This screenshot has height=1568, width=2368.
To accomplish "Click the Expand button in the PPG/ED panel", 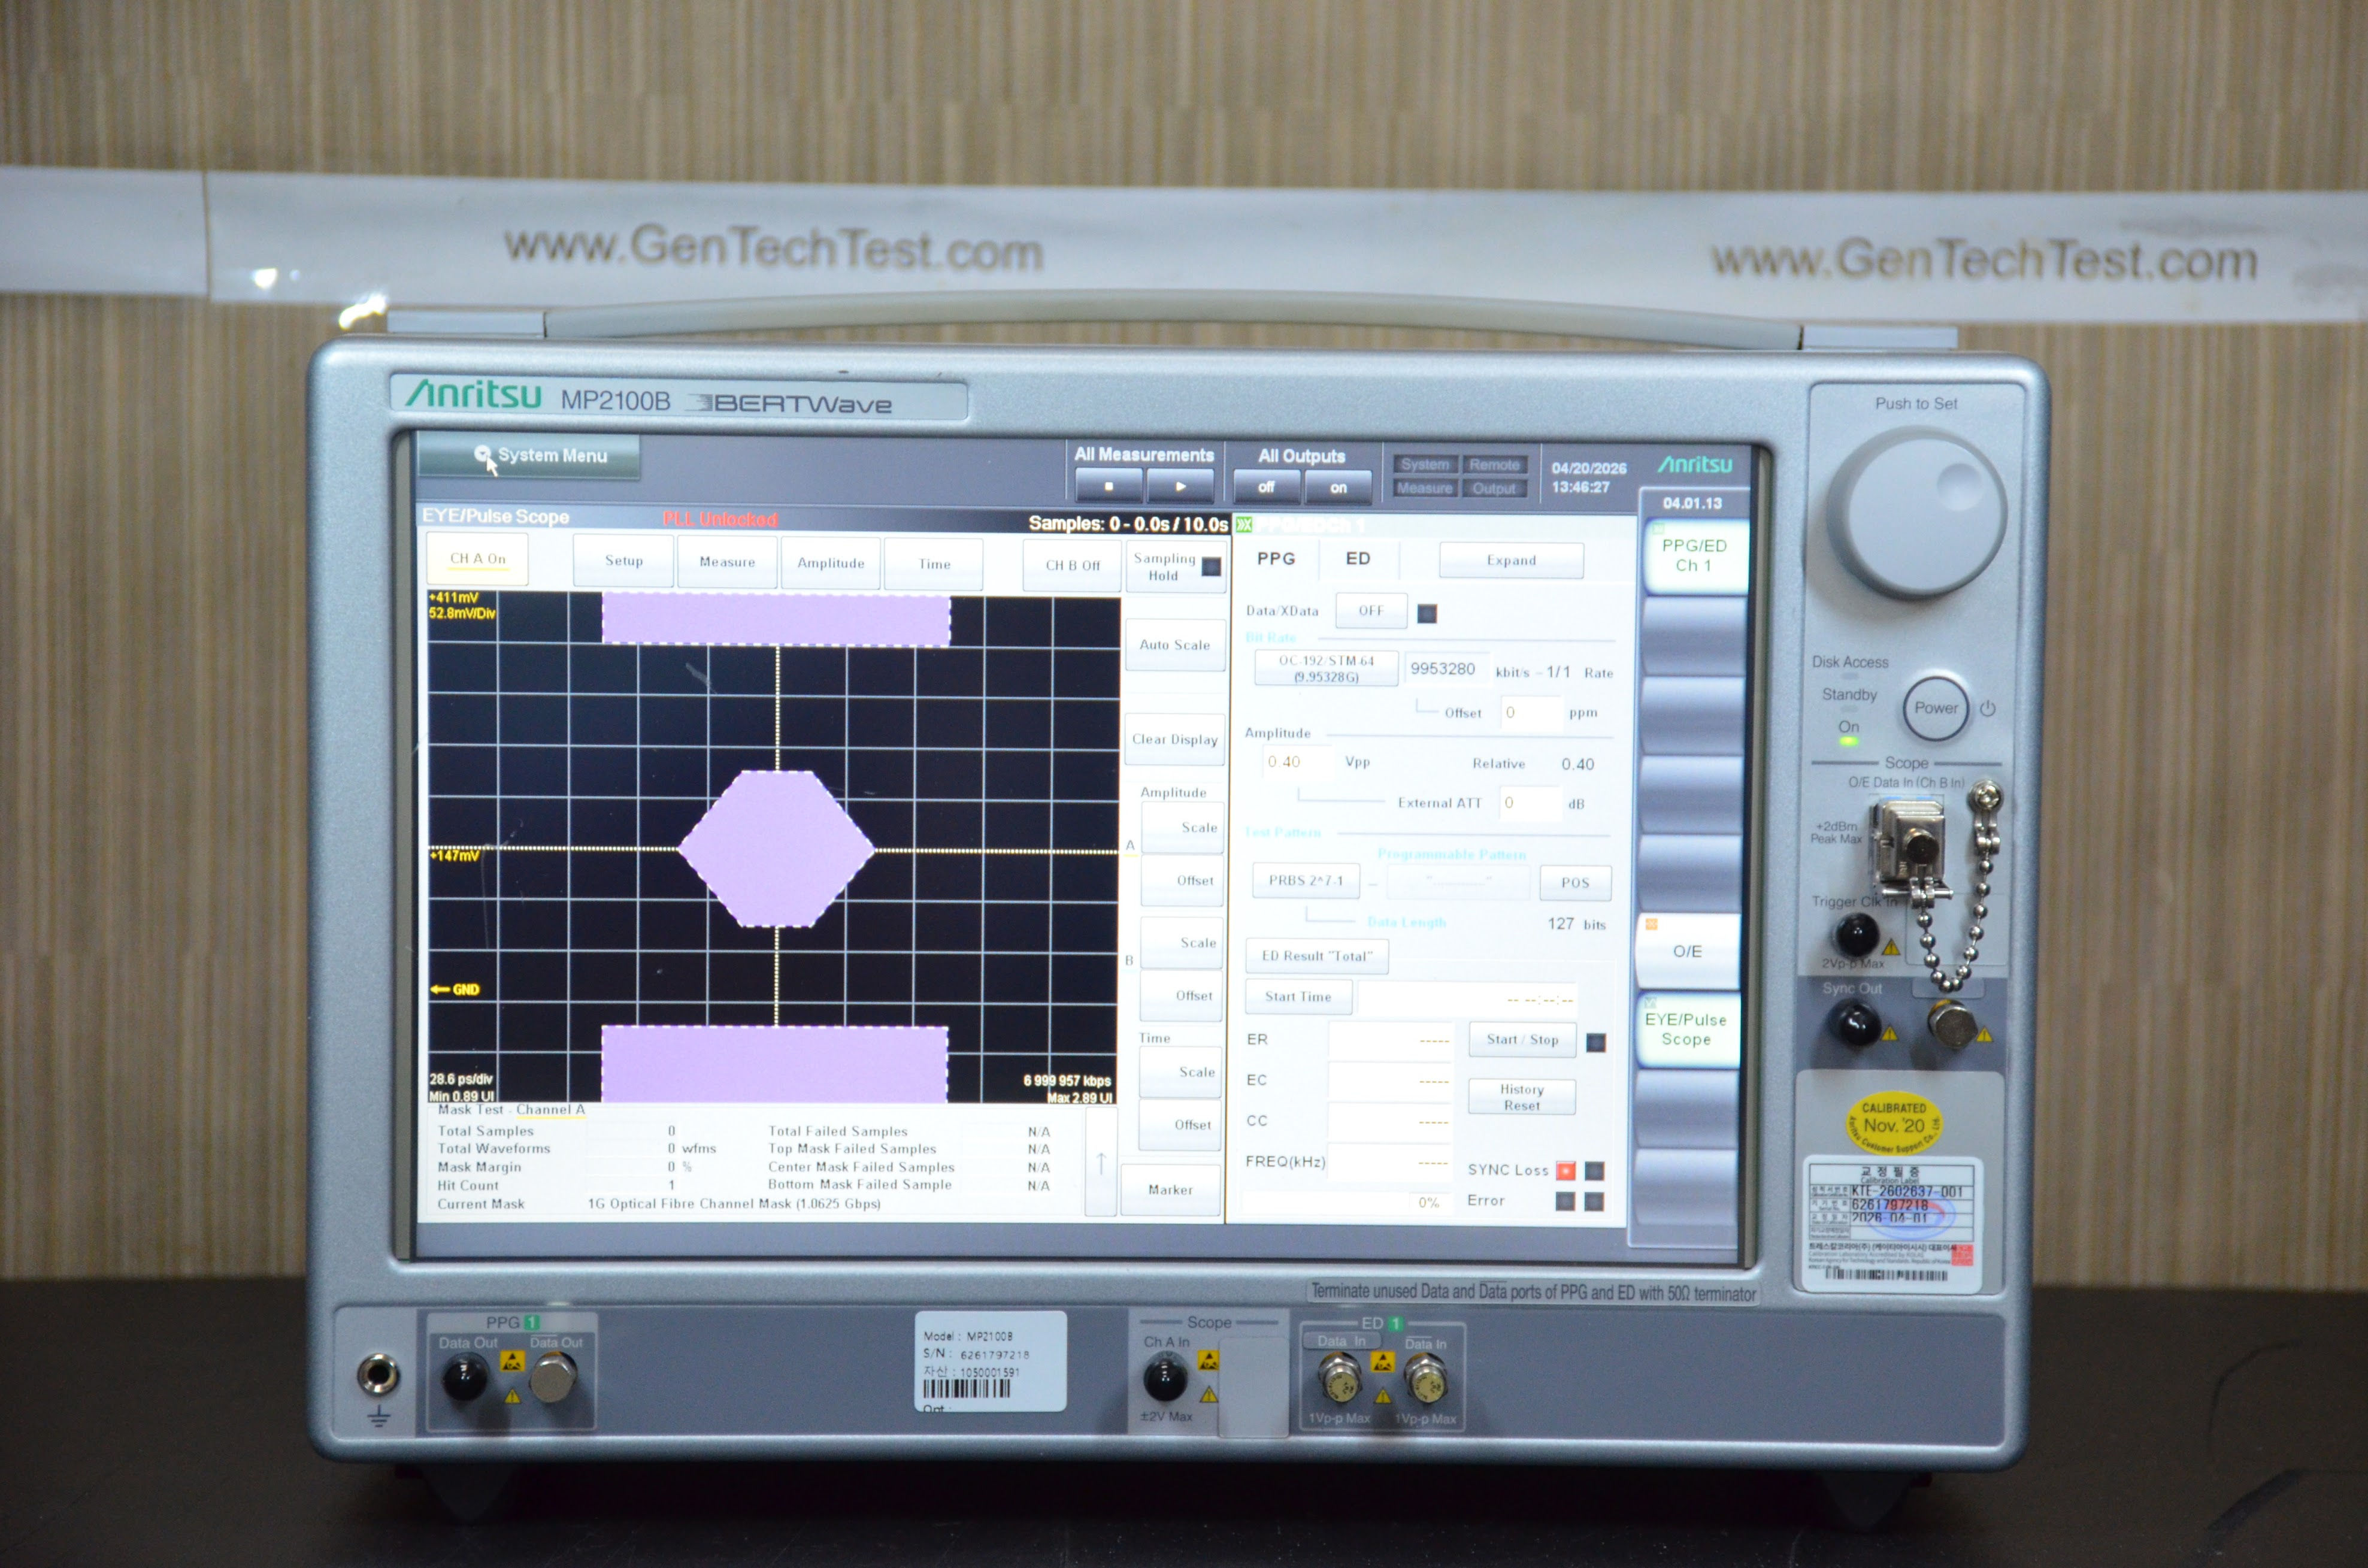I will (1511, 560).
